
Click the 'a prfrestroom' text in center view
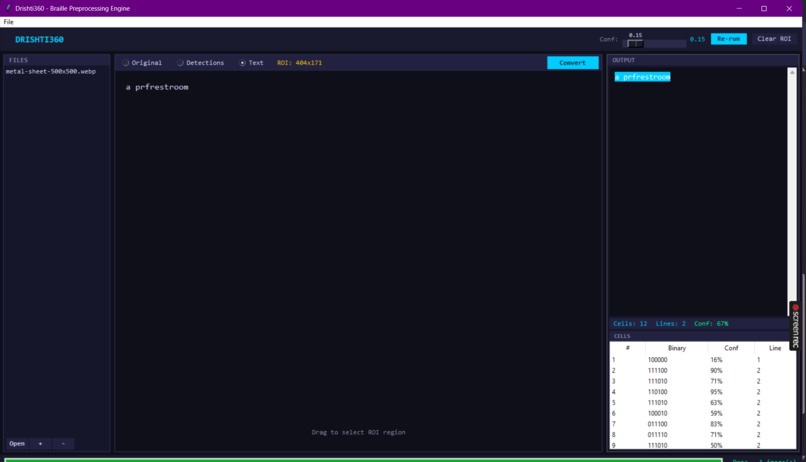157,87
